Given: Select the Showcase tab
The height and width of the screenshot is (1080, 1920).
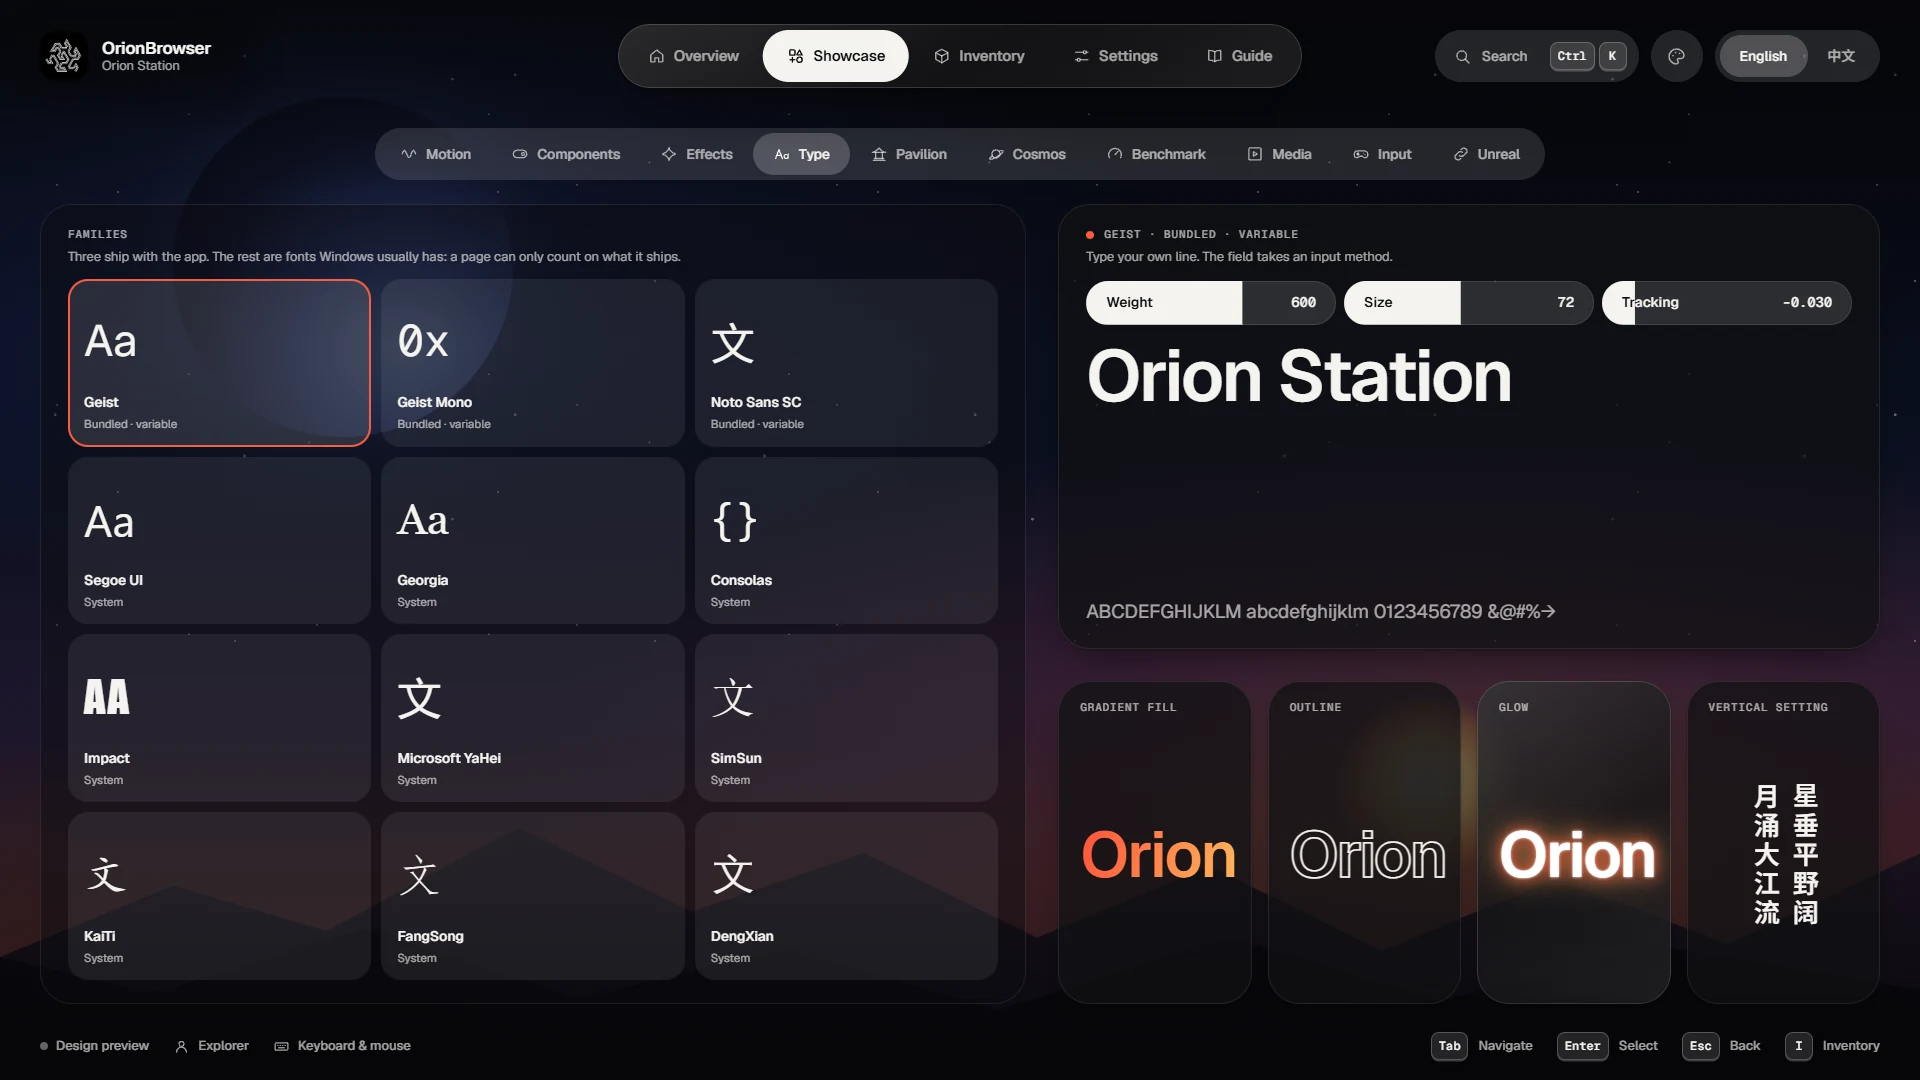Looking at the screenshot, I should (836, 56).
